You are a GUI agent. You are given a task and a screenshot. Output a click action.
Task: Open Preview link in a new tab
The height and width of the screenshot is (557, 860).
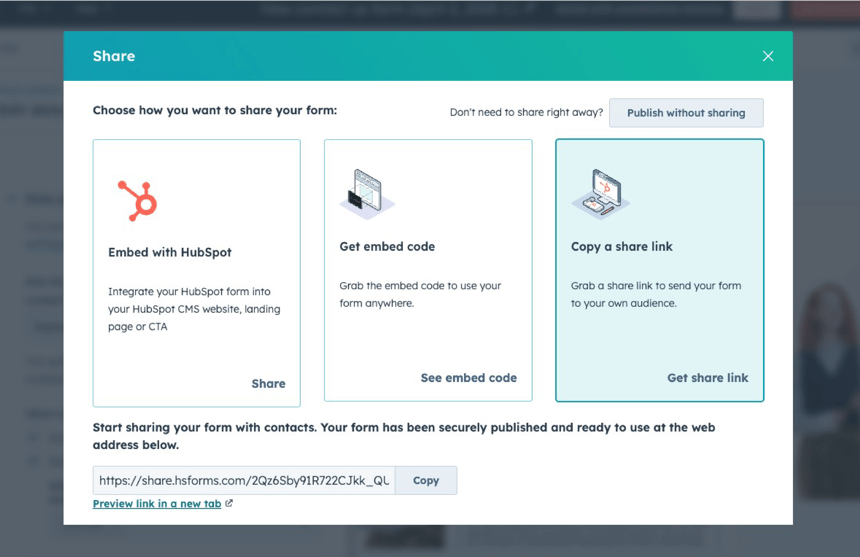[157, 504]
